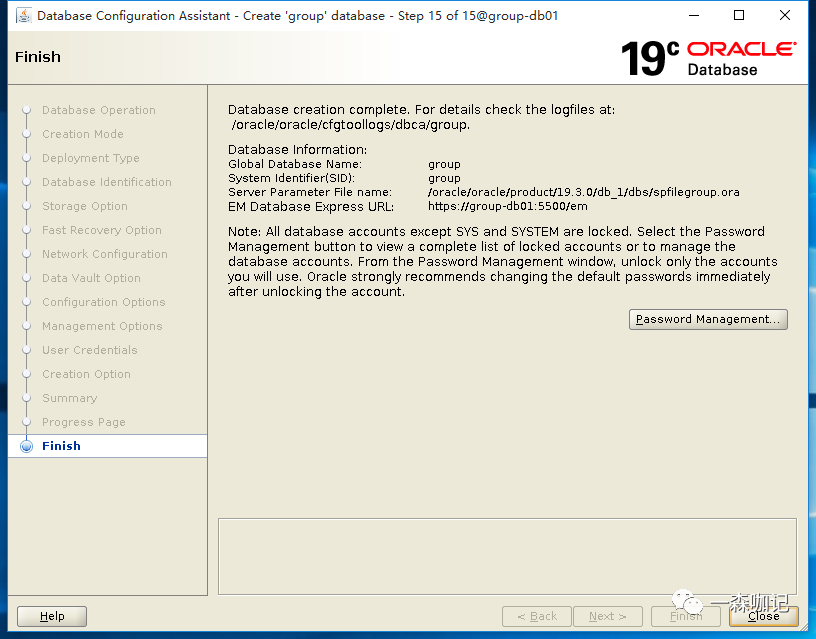
Task: Select the Data Vault Option step
Action: click(x=91, y=278)
